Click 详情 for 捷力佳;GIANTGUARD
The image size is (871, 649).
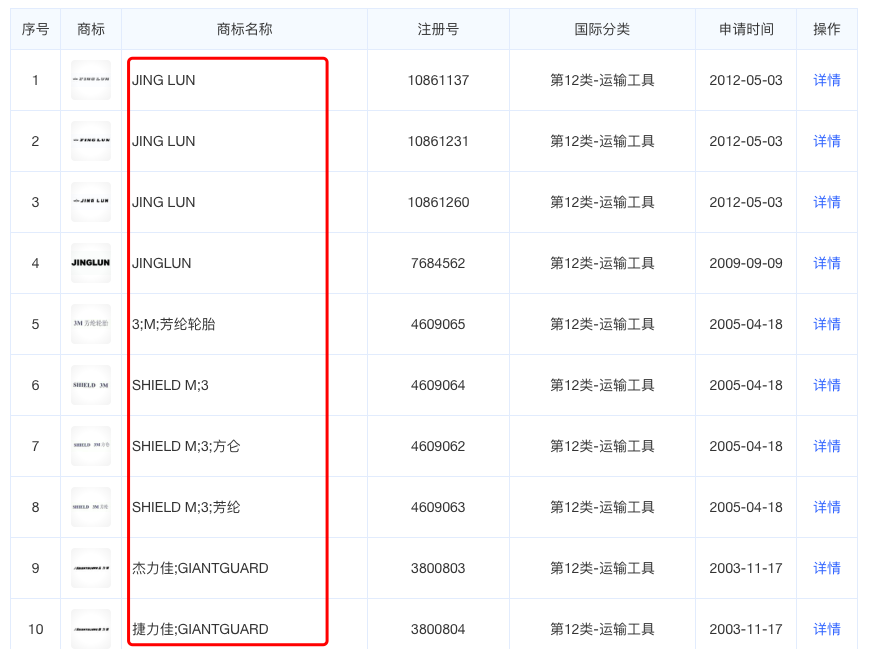pyautogui.click(x=827, y=630)
